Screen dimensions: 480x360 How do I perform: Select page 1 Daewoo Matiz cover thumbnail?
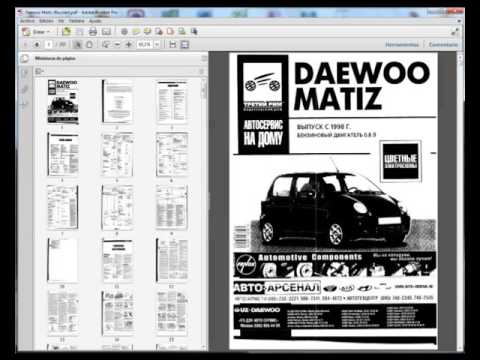[63, 102]
